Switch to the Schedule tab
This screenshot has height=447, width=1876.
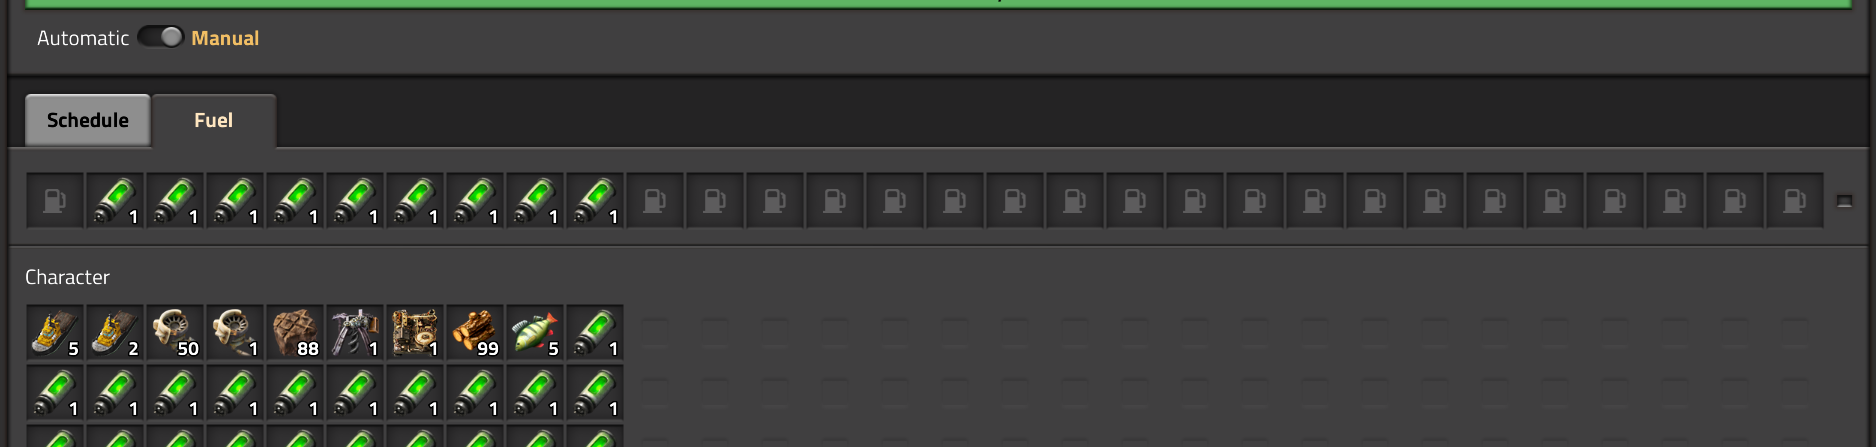pyautogui.click(x=88, y=120)
